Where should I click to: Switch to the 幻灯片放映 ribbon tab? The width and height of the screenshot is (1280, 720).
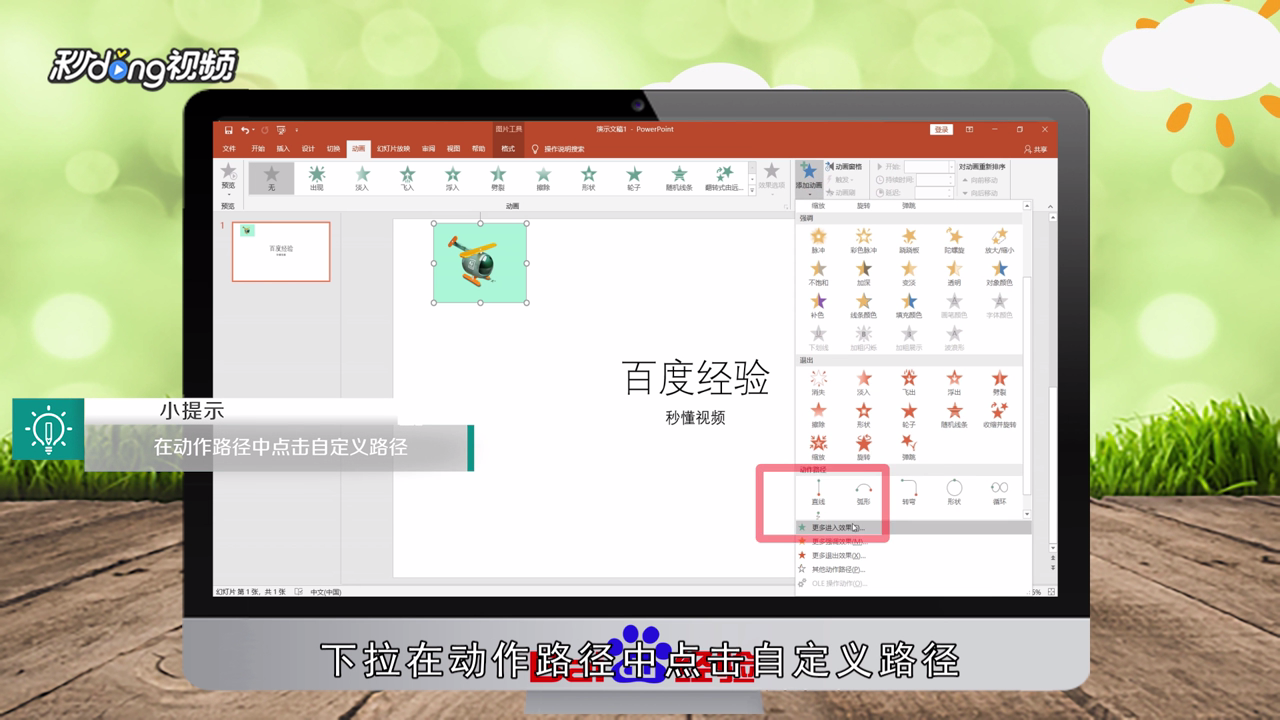tap(393, 149)
